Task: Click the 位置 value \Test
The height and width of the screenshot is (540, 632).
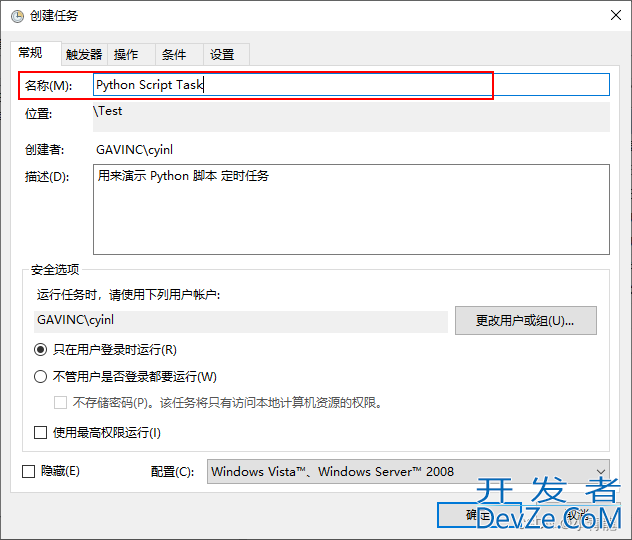Action: pos(108,111)
